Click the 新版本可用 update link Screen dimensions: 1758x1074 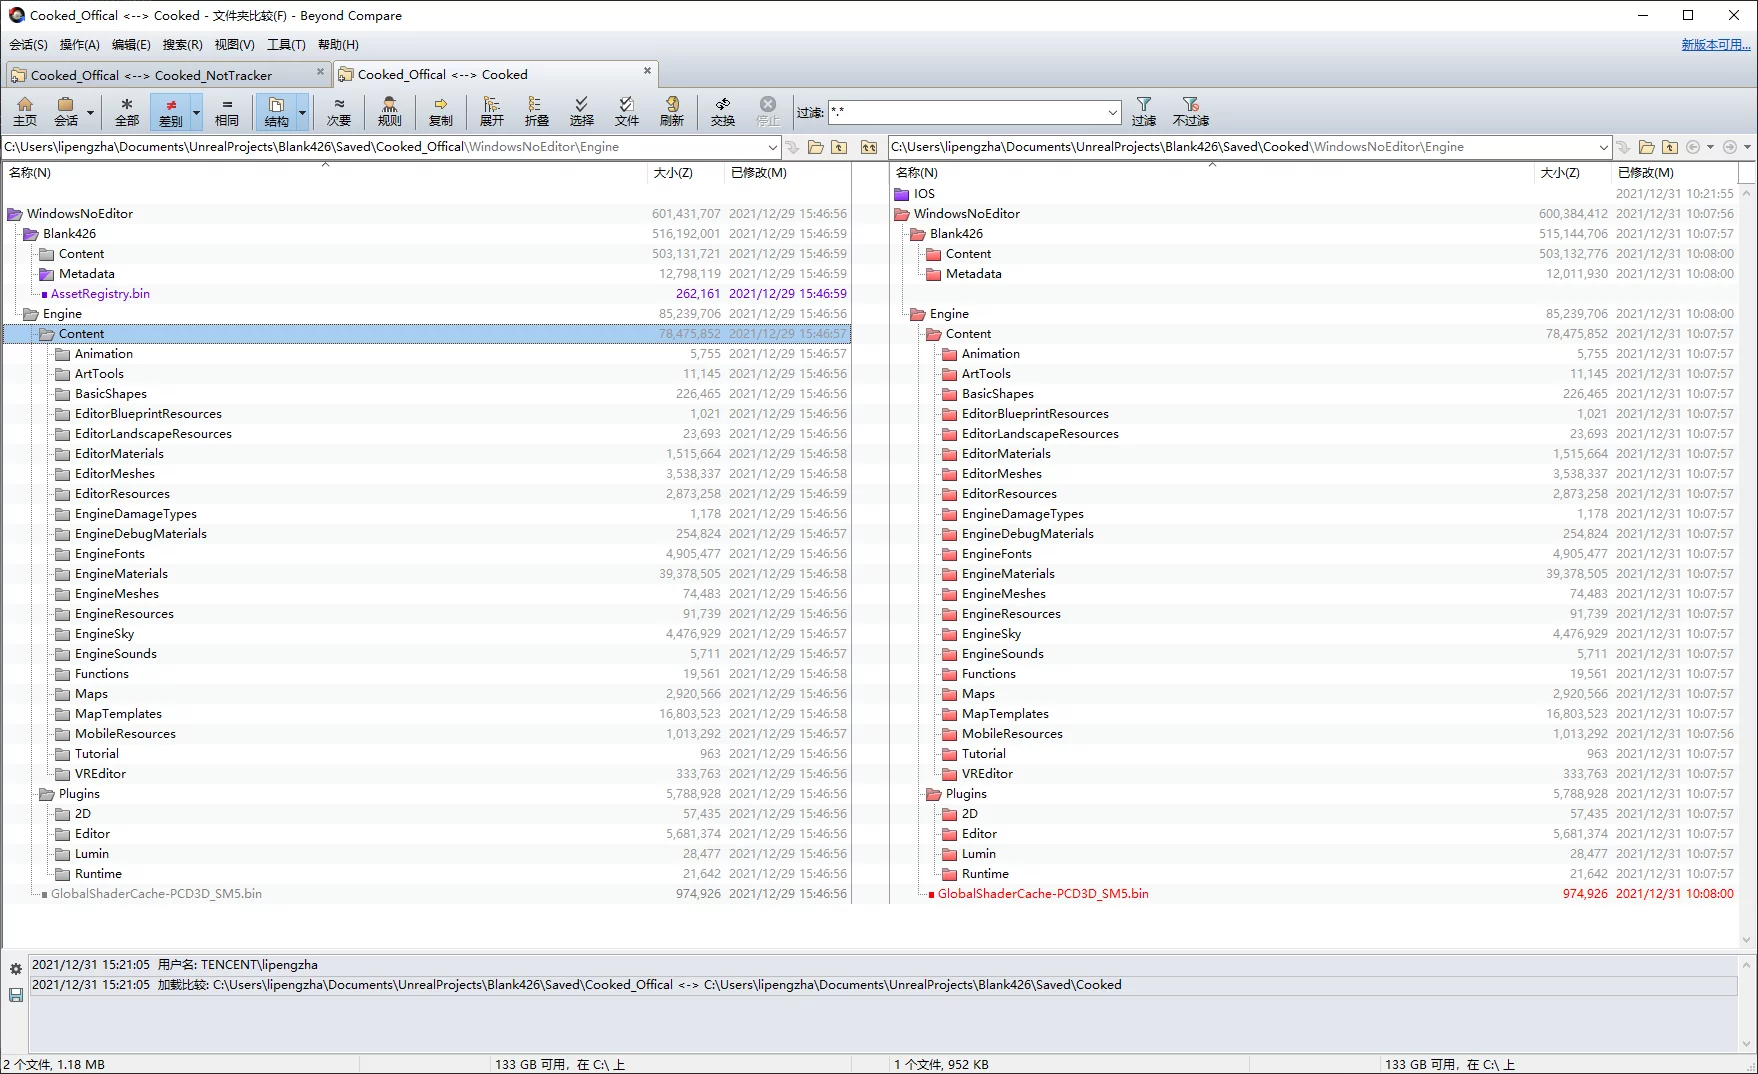pyautogui.click(x=1715, y=44)
